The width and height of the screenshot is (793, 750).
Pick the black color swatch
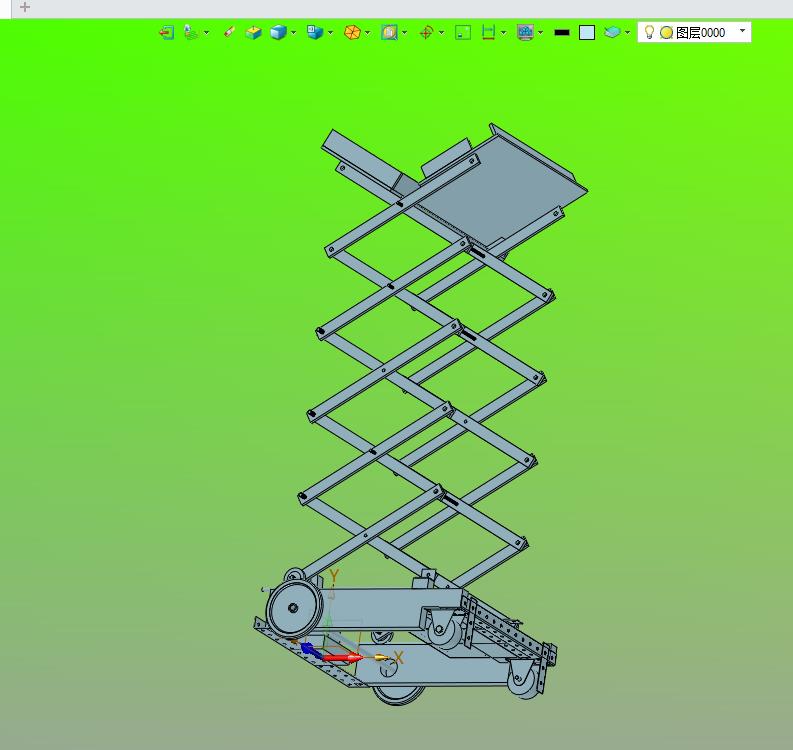[562, 32]
